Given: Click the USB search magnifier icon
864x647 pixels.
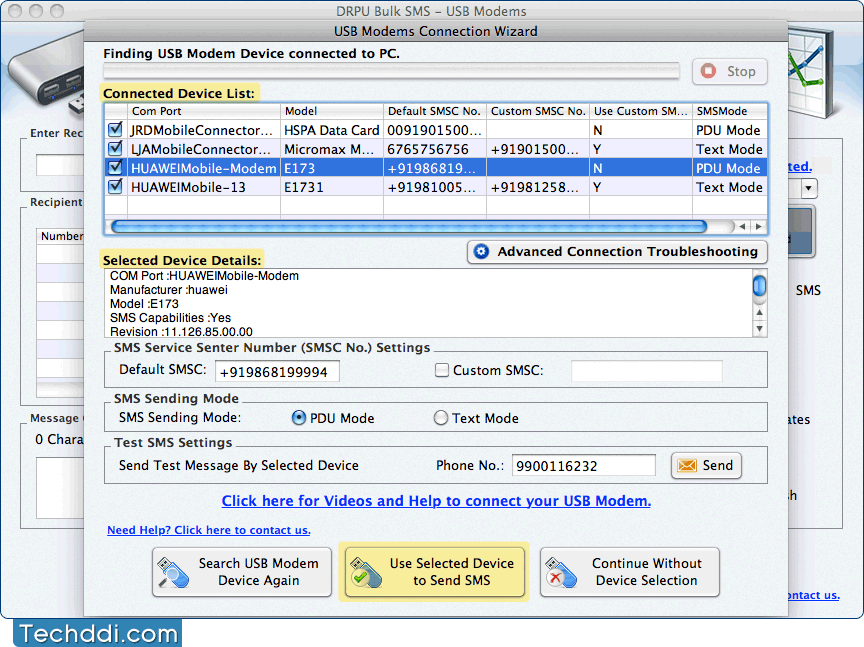Looking at the screenshot, I should pos(173,573).
